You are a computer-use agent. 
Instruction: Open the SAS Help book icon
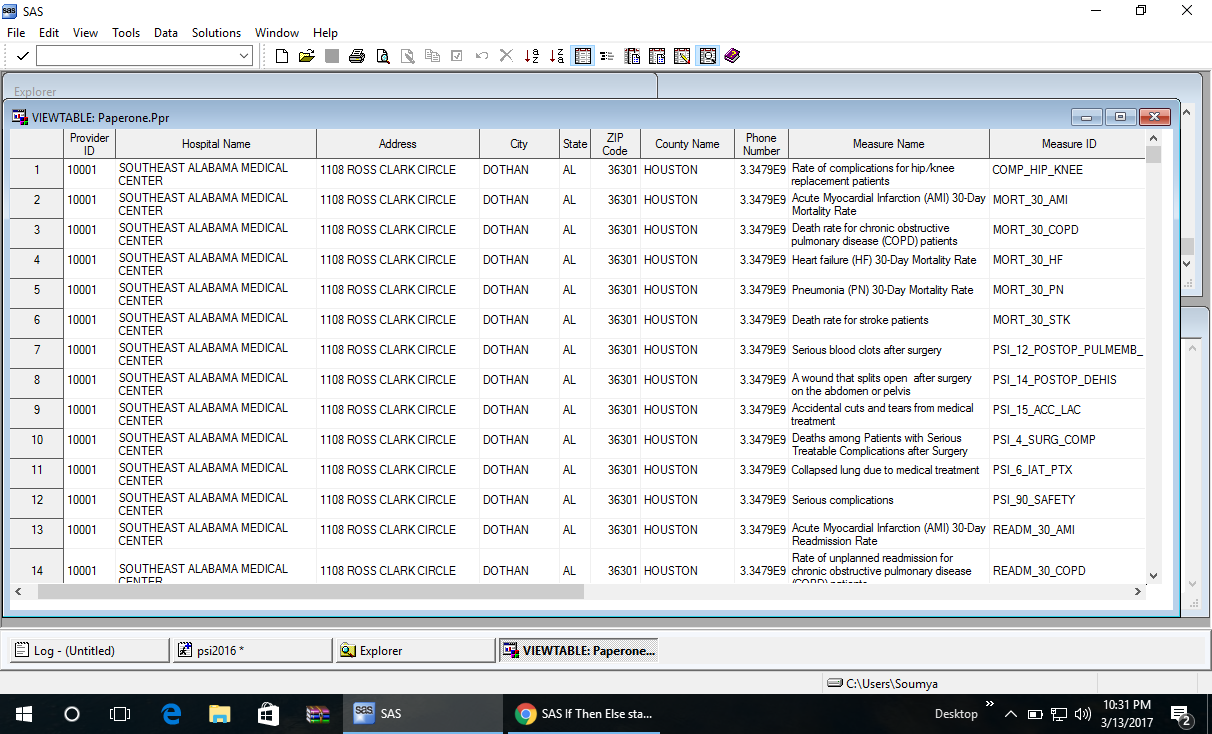[733, 56]
